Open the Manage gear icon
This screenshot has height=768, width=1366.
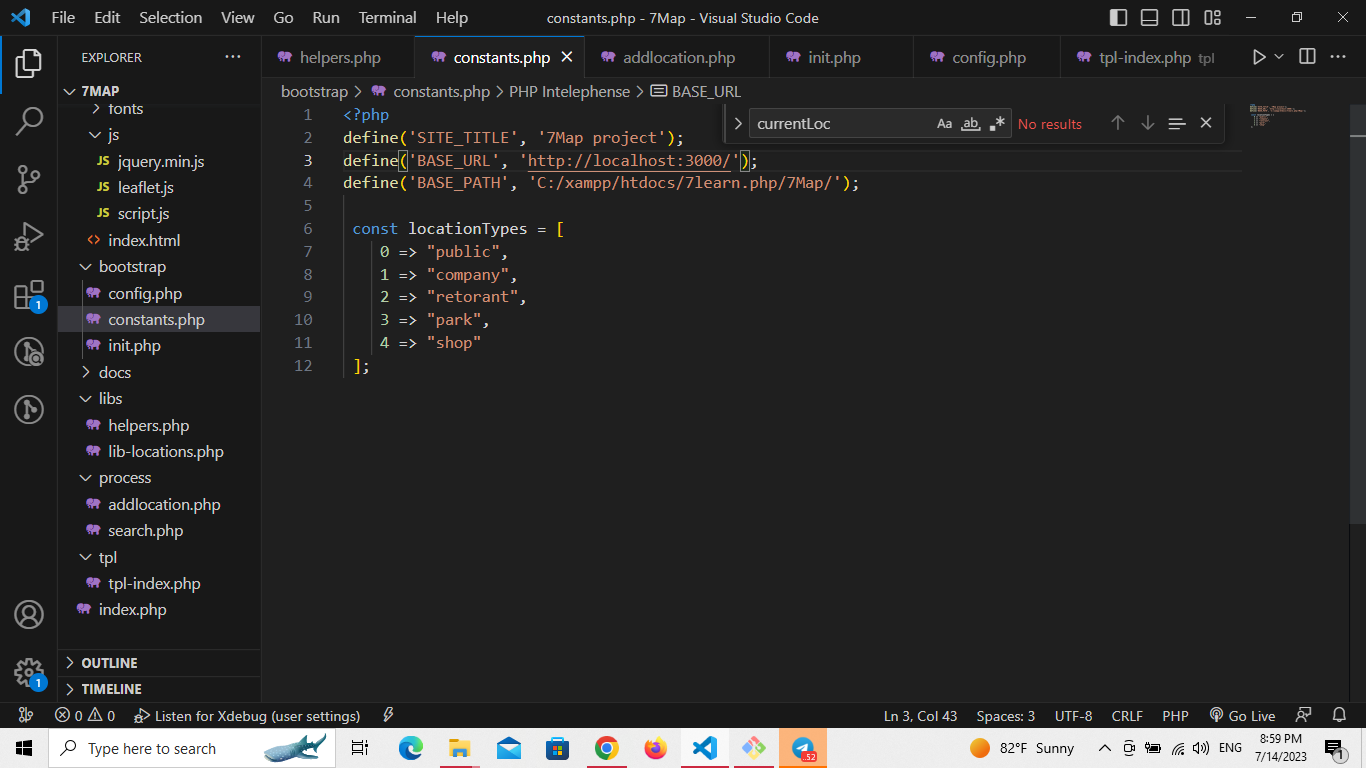tap(29, 673)
